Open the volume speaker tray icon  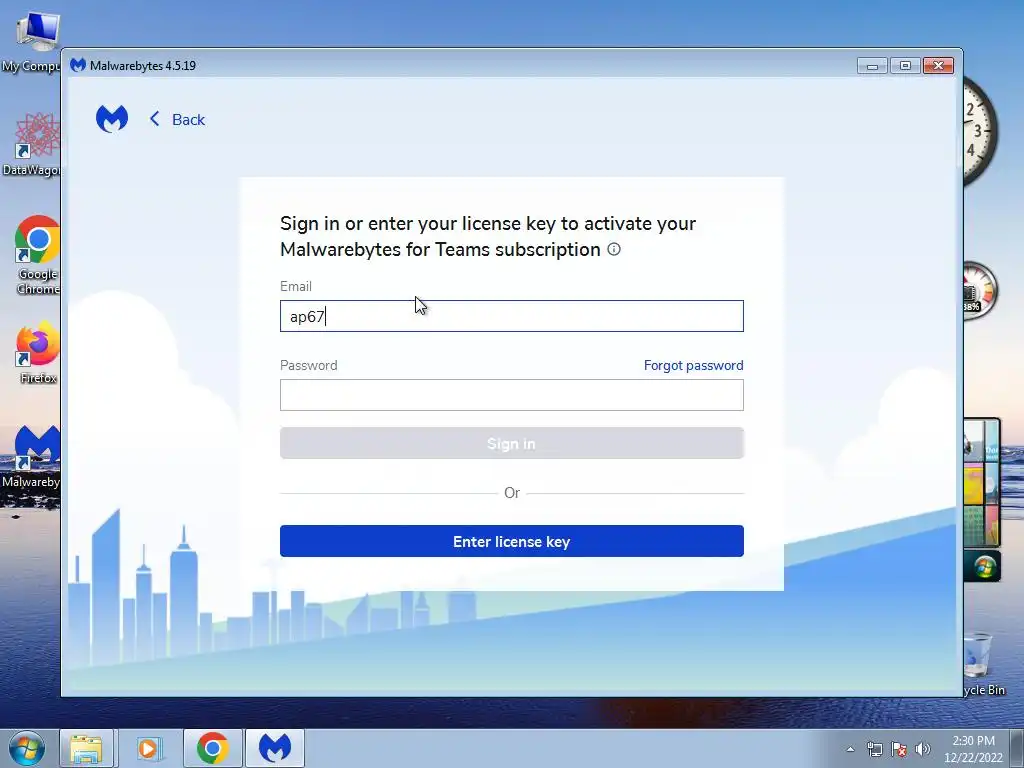click(x=922, y=749)
